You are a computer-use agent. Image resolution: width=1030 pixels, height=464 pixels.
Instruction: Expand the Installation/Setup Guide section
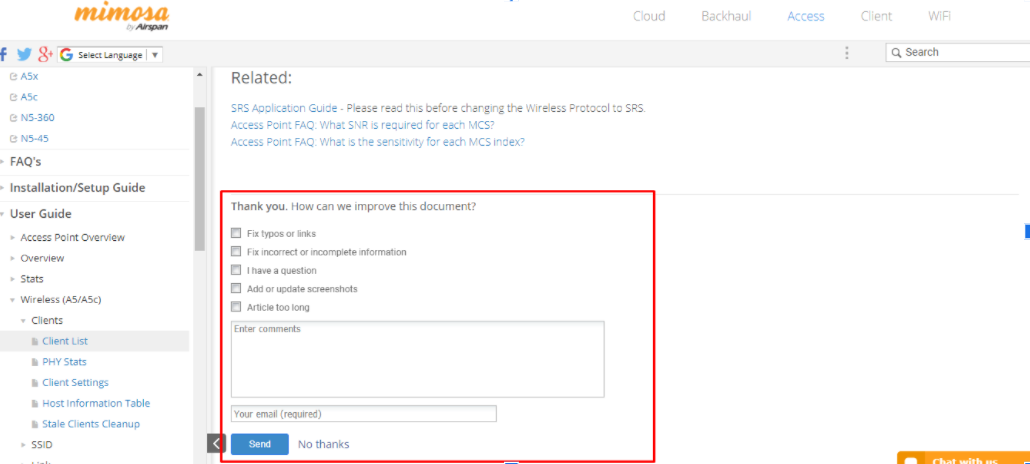pyautogui.click(x=77, y=188)
